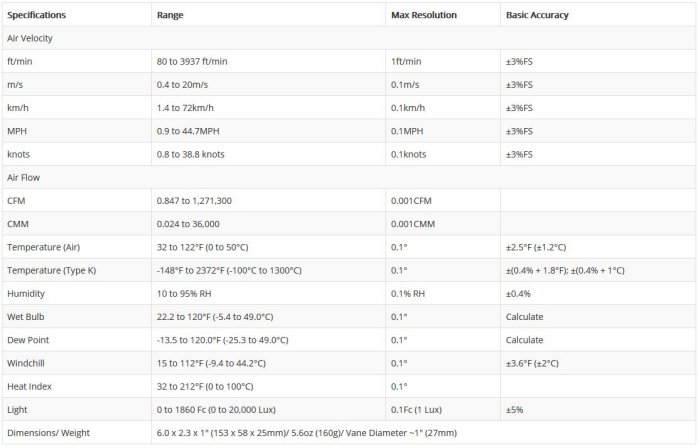Click the Specifications column header
The height and width of the screenshot is (448, 700).
coord(36,17)
